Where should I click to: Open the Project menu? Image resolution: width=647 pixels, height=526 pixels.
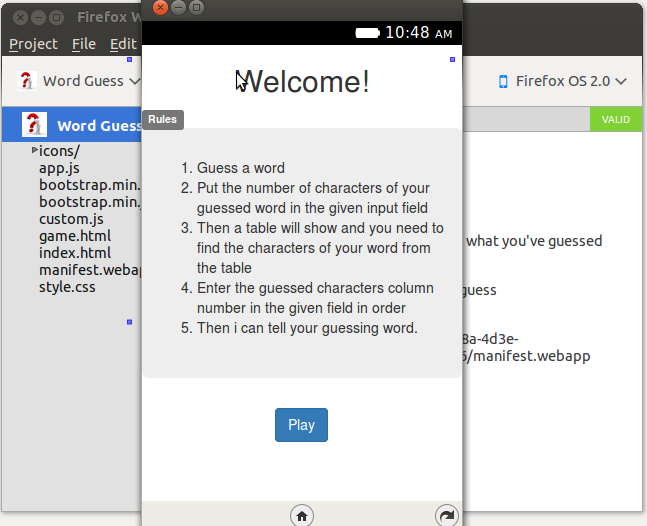33,44
